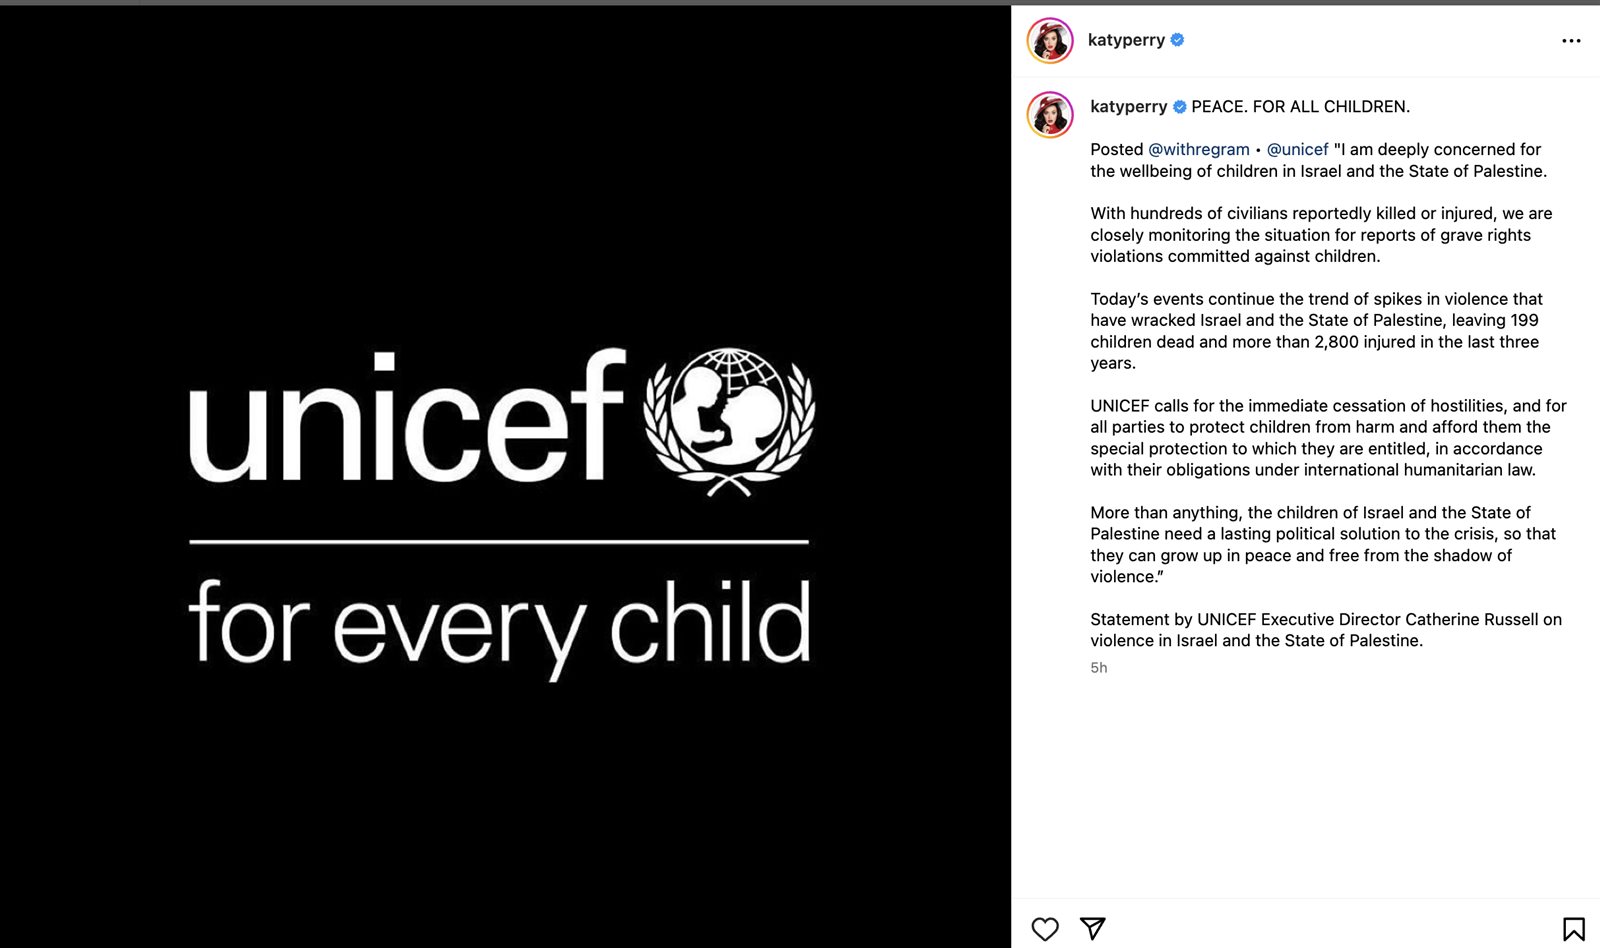Save the post with the bookmark icon
1600x948 pixels.
click(x=1573, y=929)
